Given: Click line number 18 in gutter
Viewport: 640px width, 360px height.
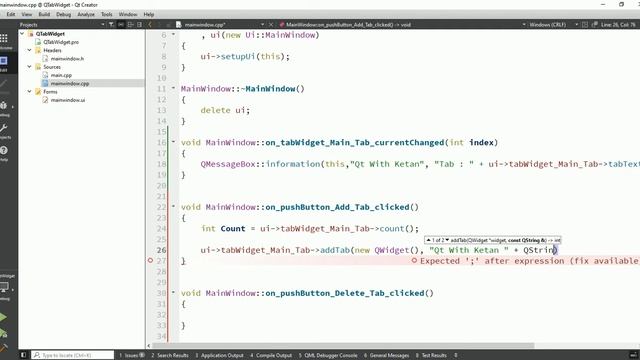Looking at the screenshot, I should tap(162, 164).
